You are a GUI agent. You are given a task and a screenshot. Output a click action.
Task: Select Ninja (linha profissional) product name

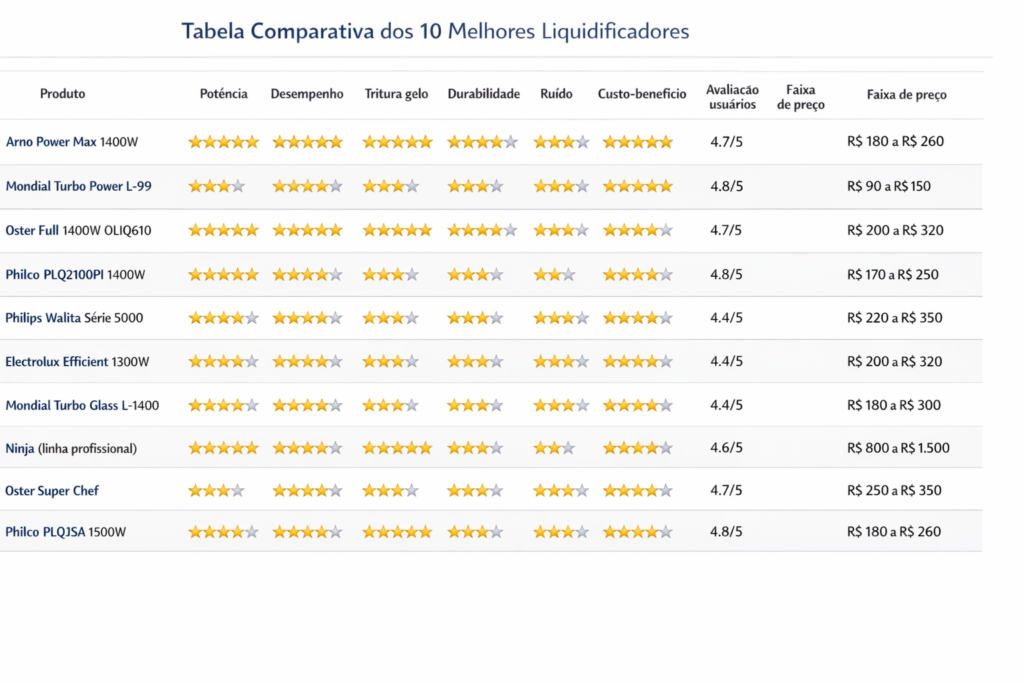tap(71, 449)
